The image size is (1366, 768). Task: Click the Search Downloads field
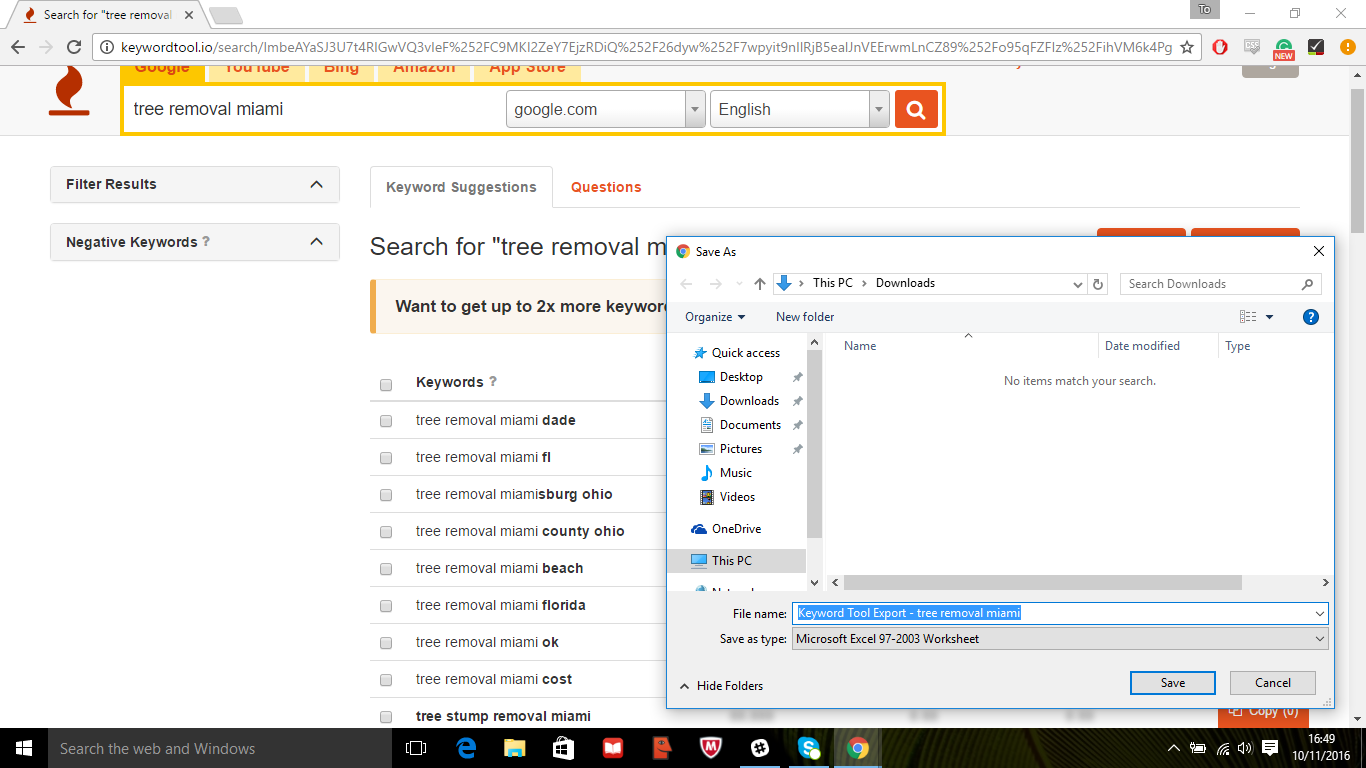pos(1220,284)
